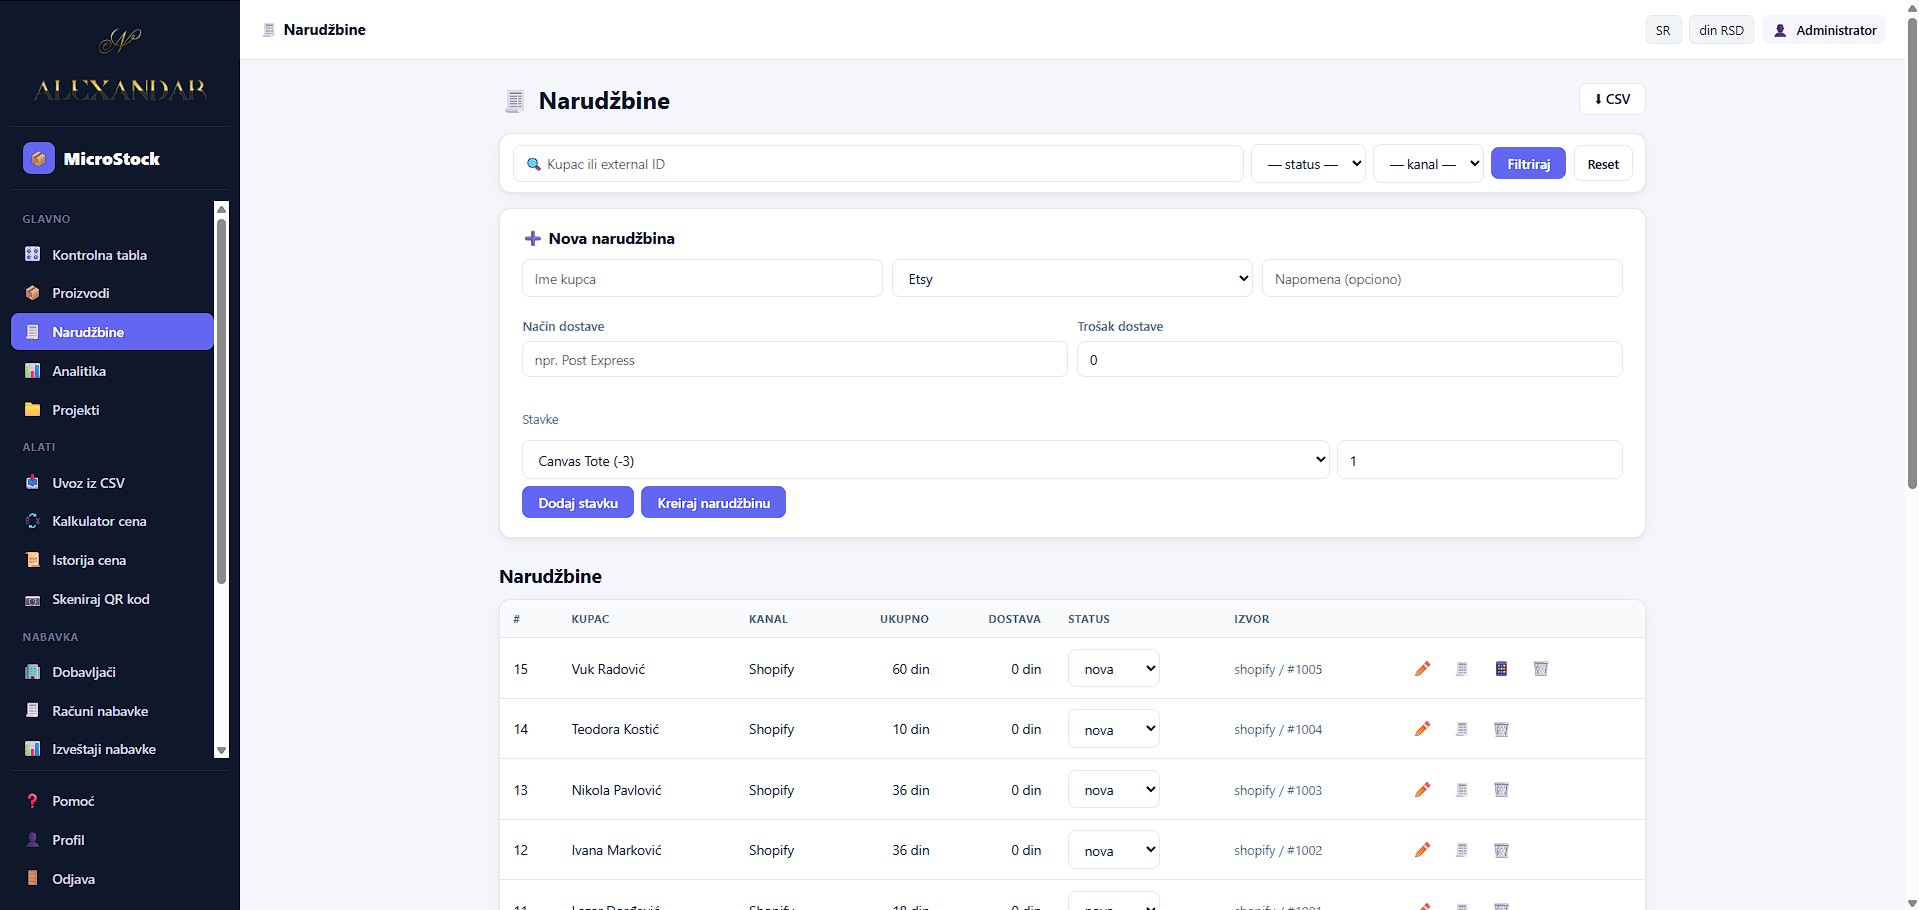Edit Teodora Kostić order with pencil icon

1422,729
